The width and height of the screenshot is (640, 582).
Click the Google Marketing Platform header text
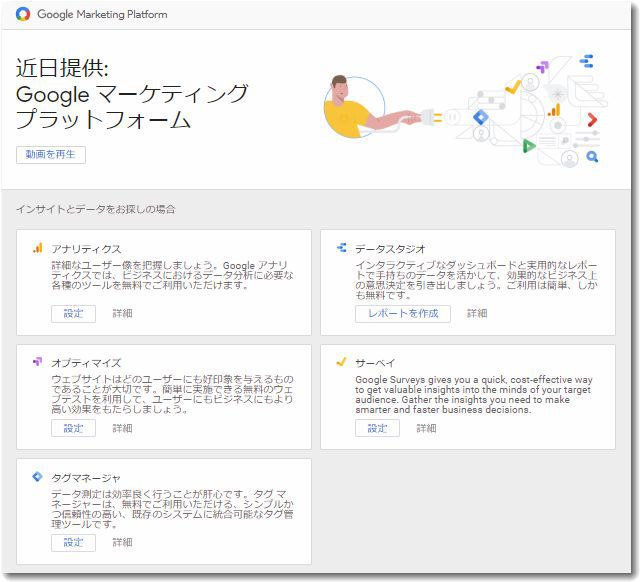pyautogui.click(x=102, y=14)
